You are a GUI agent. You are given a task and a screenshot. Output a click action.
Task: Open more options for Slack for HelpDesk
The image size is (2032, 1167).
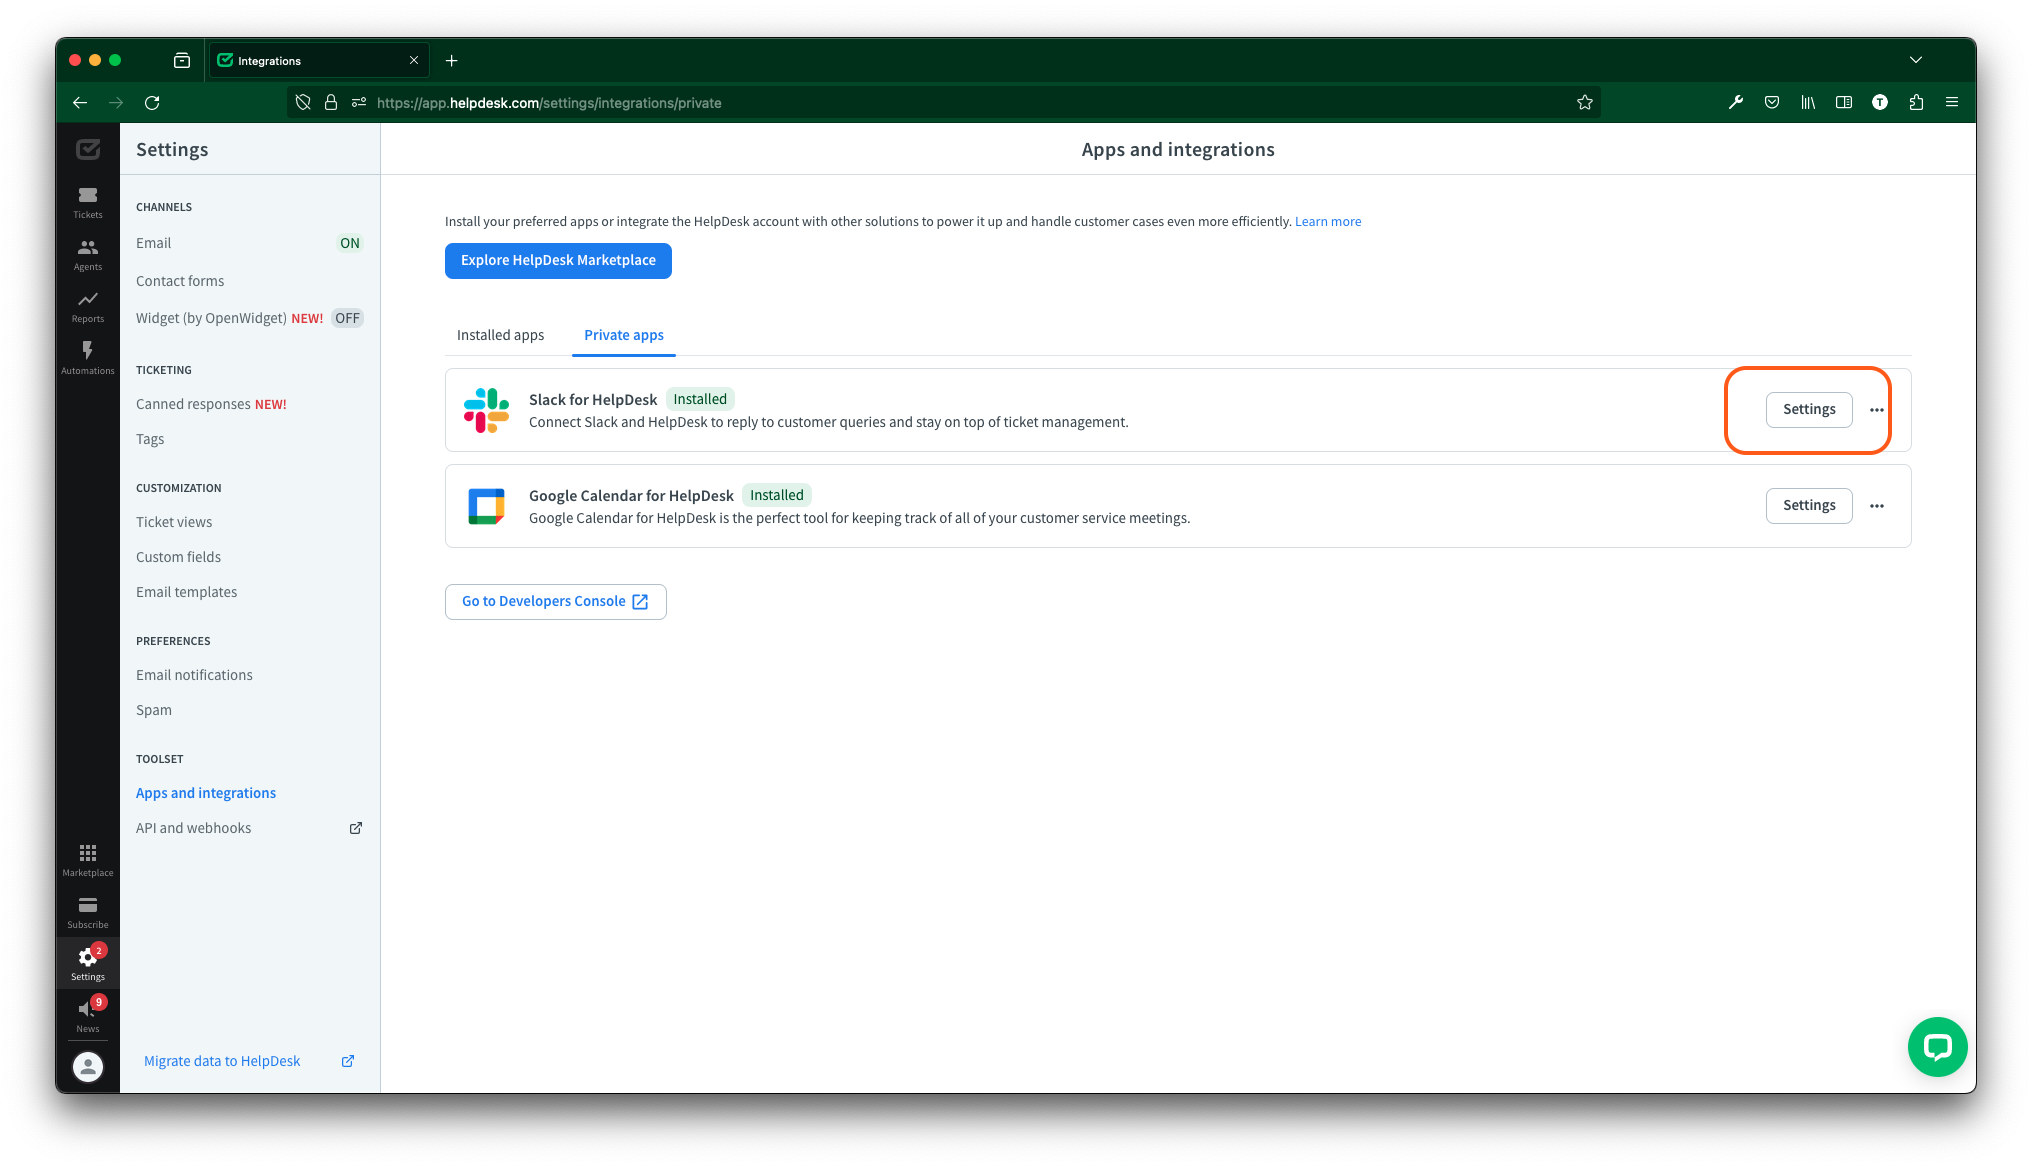[x=1877, y=410]
